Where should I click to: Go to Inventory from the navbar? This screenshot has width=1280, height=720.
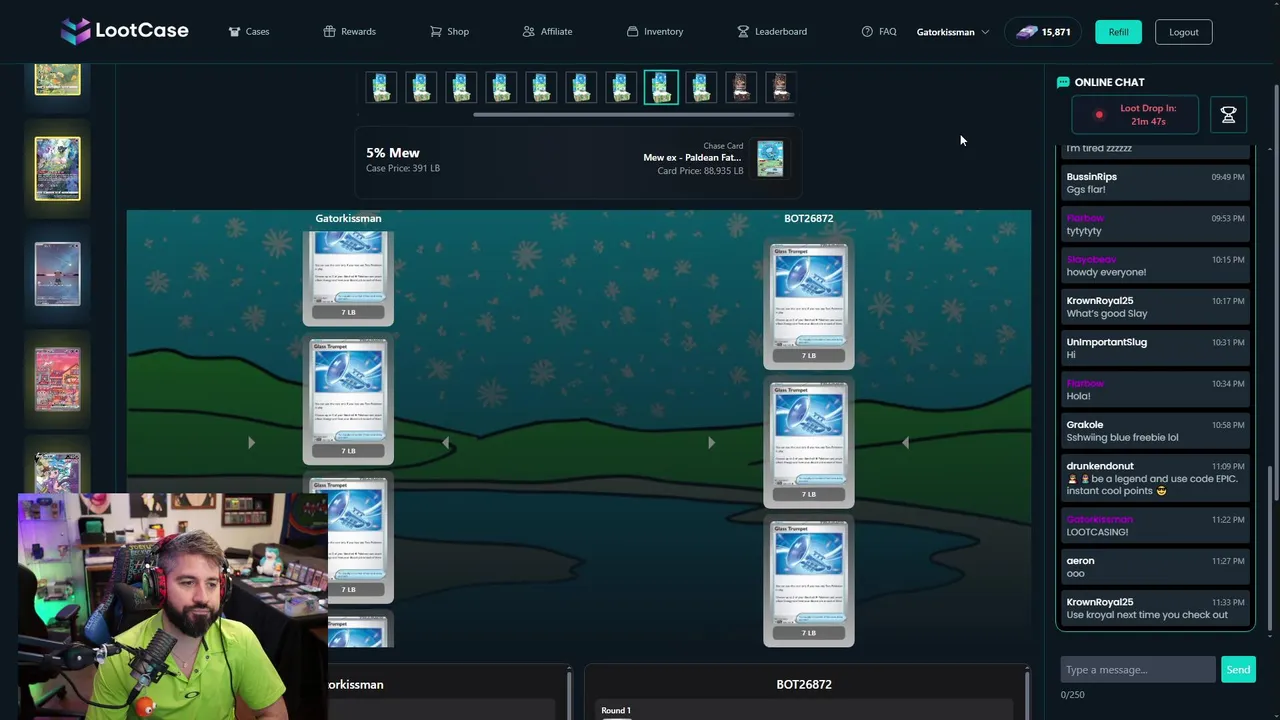point(655,32)
